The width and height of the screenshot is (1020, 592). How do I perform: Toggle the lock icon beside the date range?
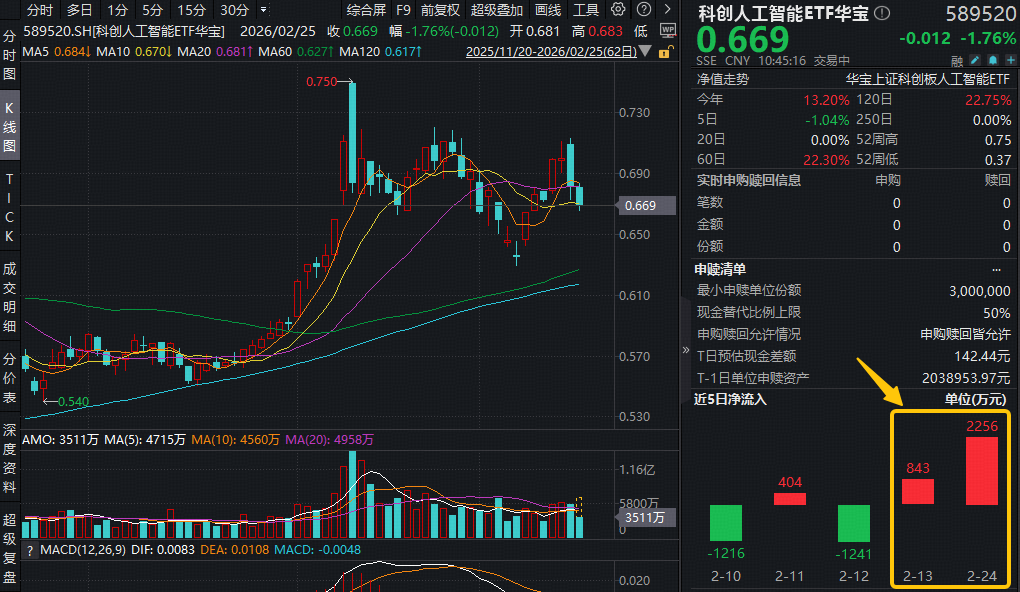point(663,52)
